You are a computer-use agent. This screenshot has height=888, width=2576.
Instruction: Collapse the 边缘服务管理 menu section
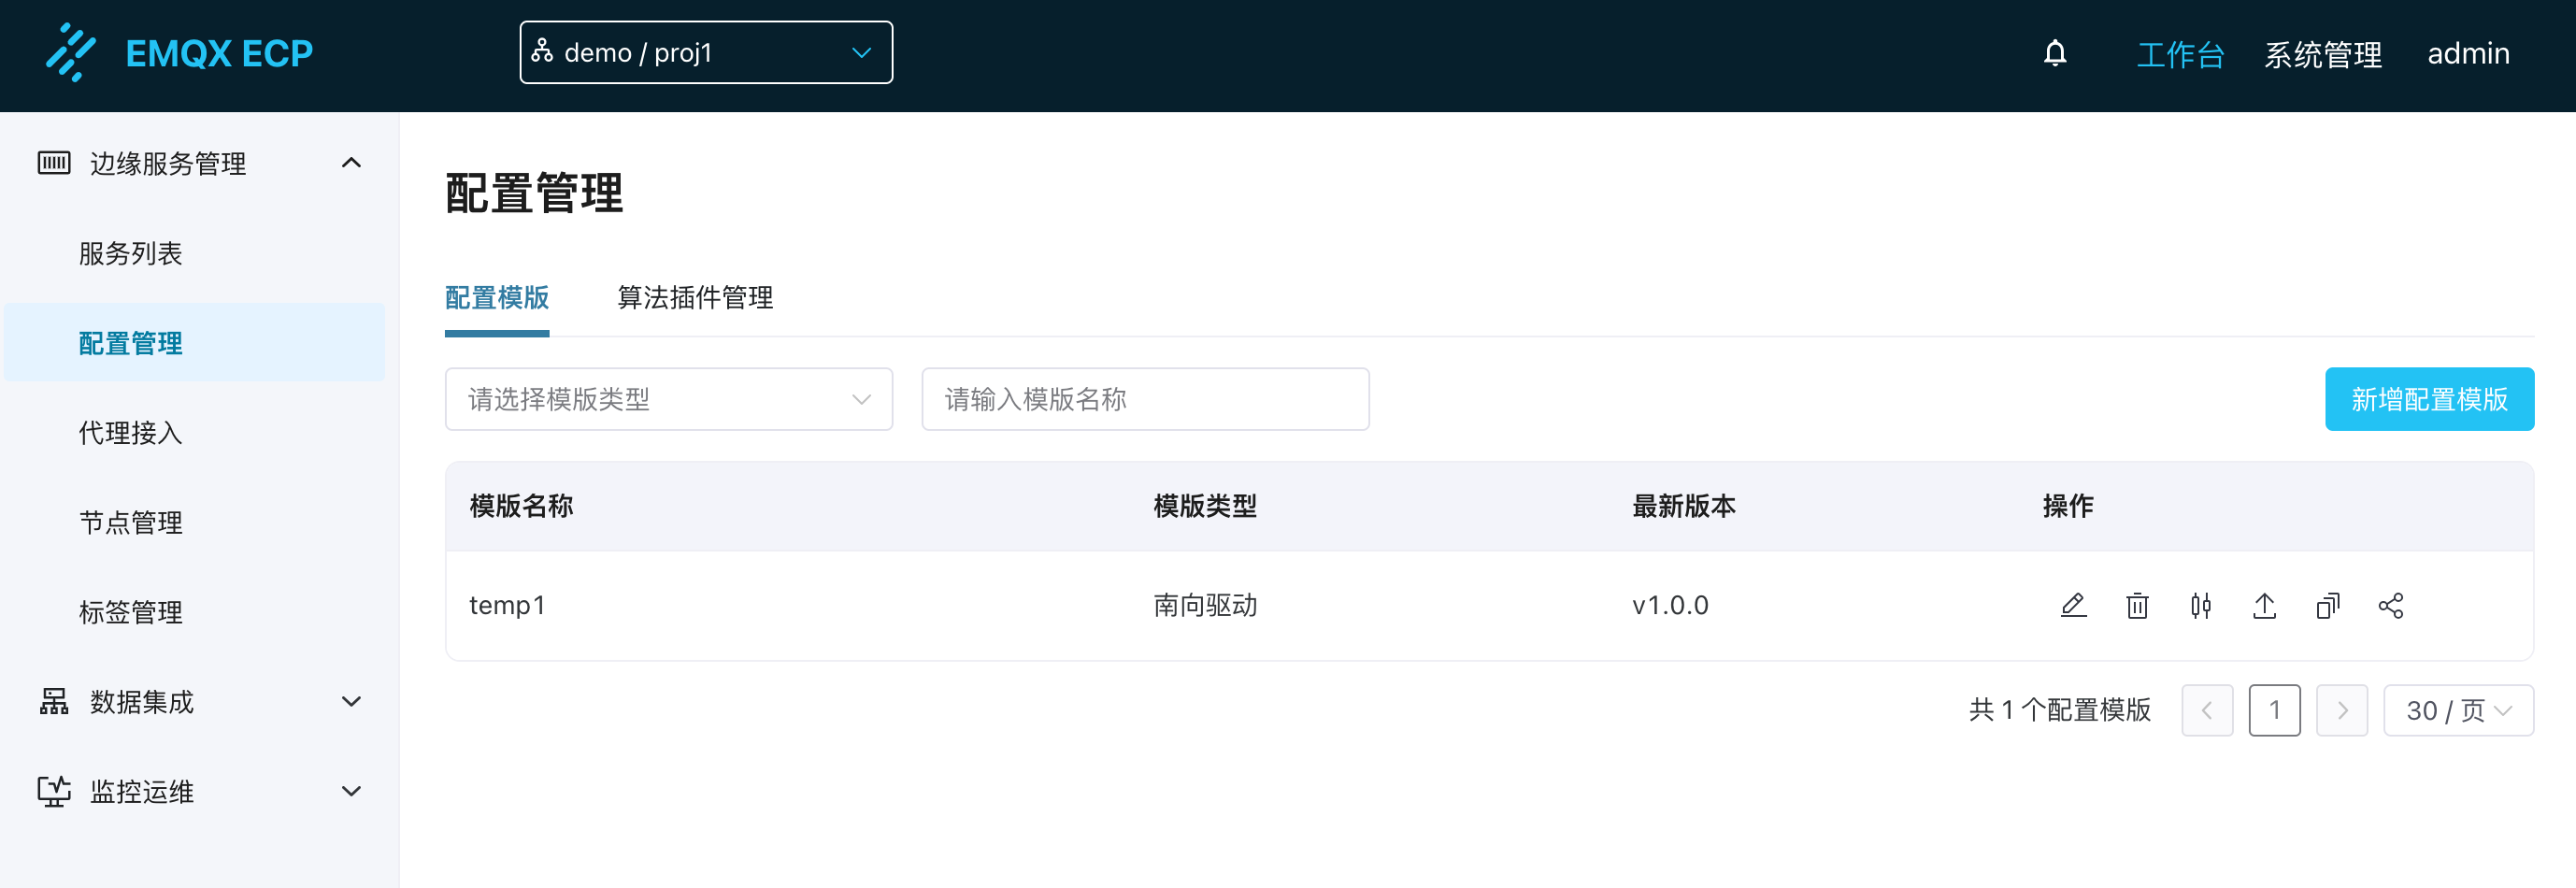351,162
